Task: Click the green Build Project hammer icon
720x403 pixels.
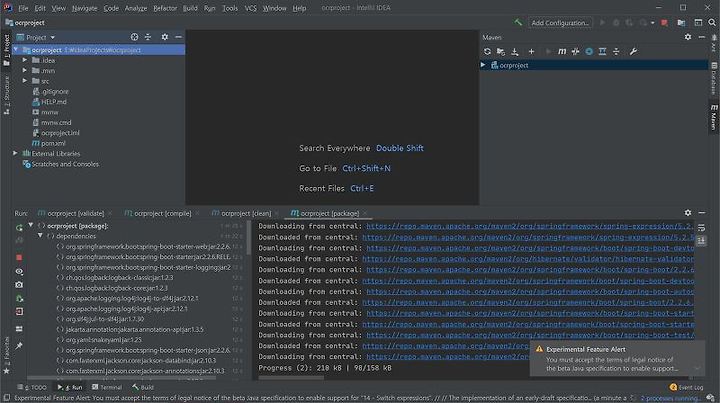Action: point(518,22)
